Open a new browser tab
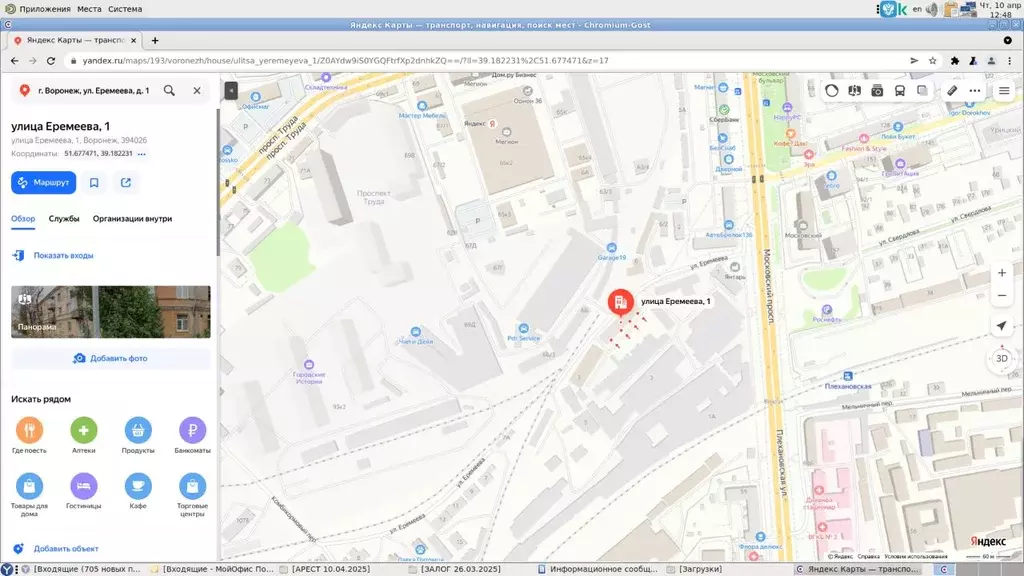1024x576 pixels. click(x=155, y=40)
